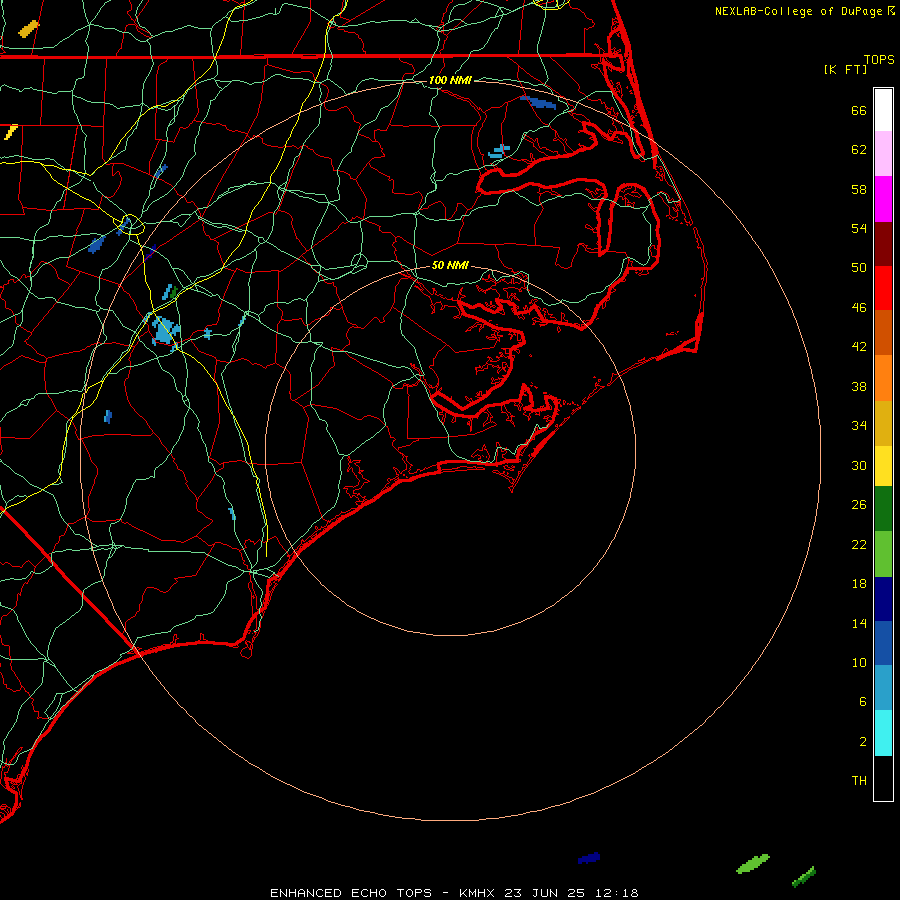Image resolution: width=900 pixels, height=900 pixels.
Task: Click the 50 legend value label
Action: tap(859, 268)
